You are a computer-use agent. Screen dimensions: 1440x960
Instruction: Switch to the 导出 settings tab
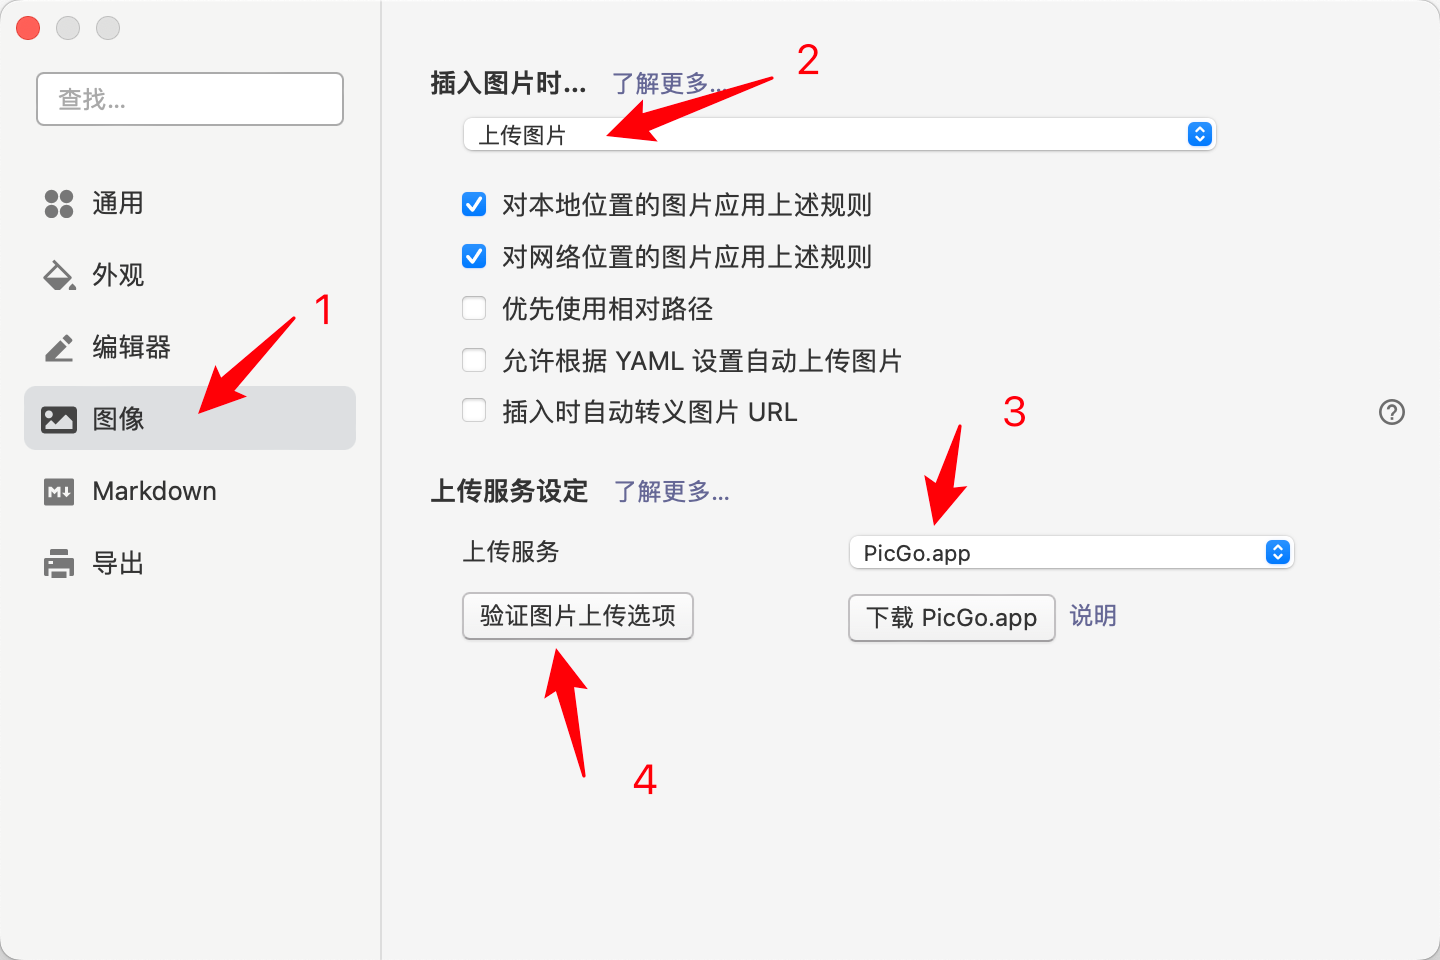[x=190, y=563]
